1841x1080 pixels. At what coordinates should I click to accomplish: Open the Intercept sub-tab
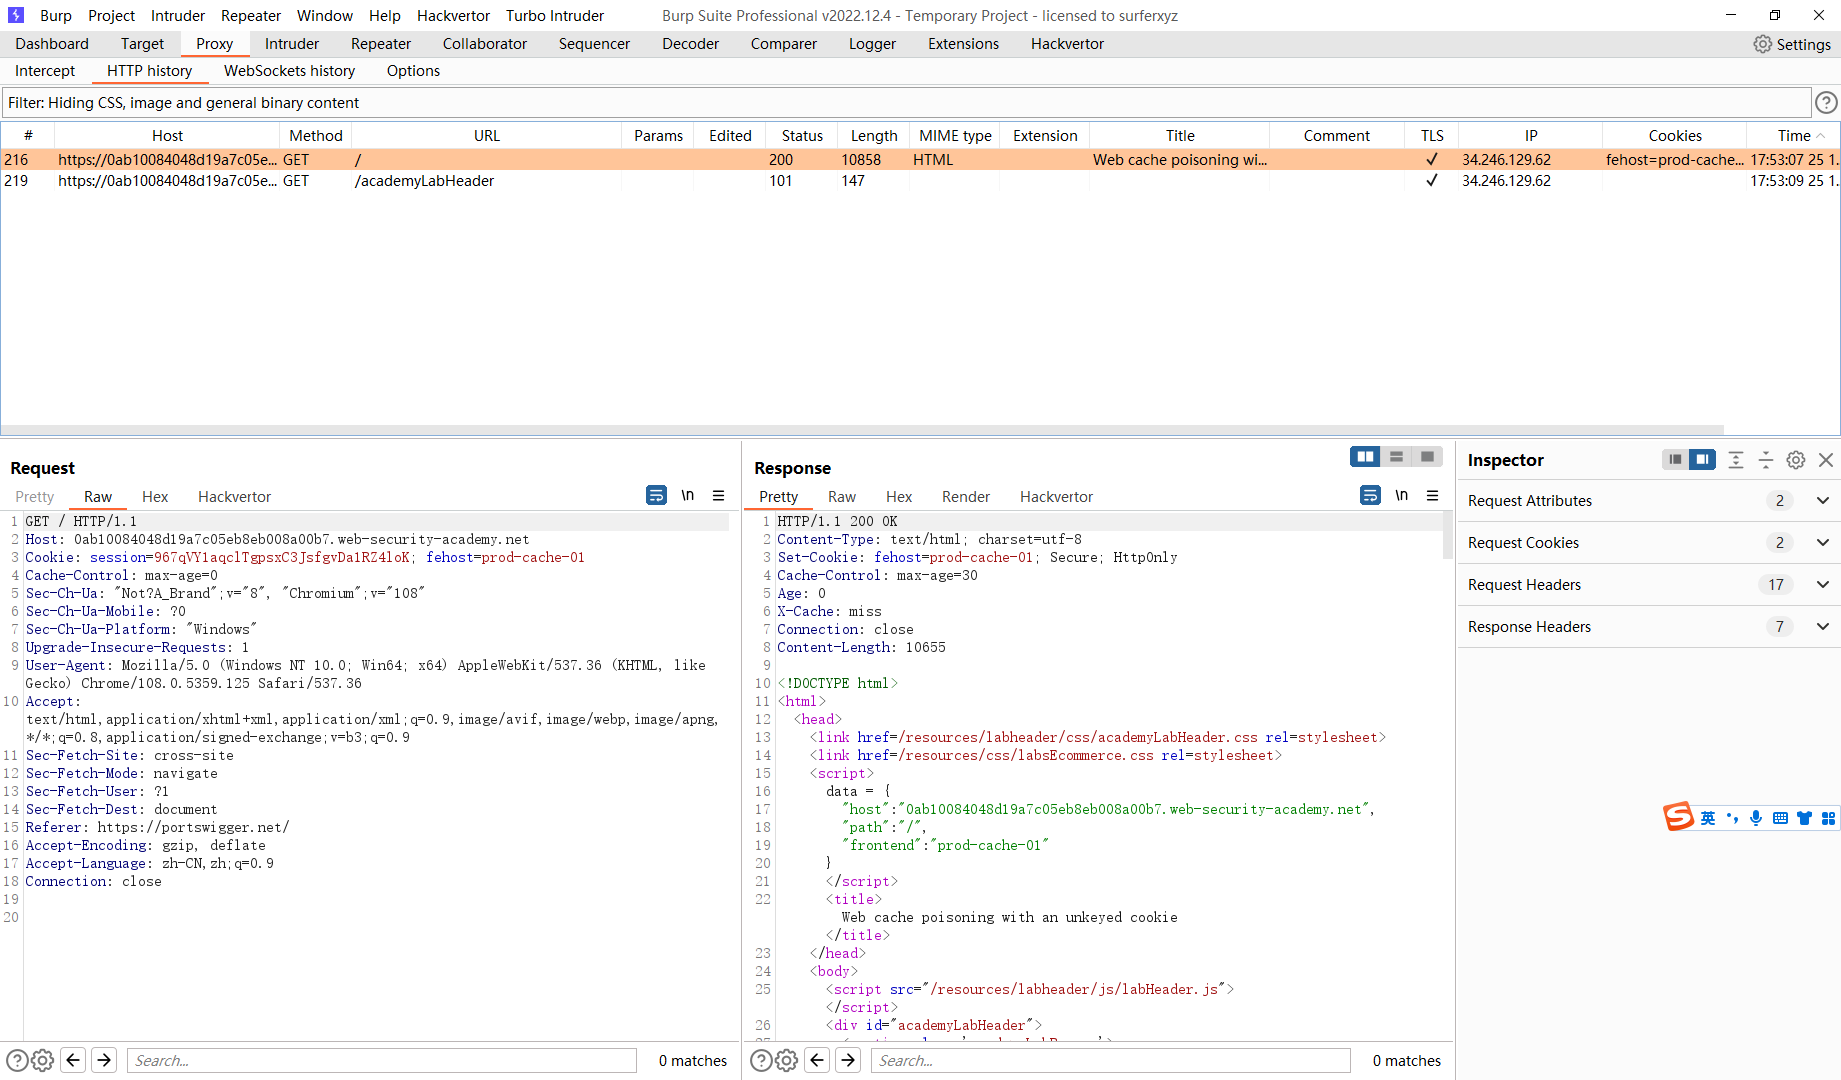45,71
